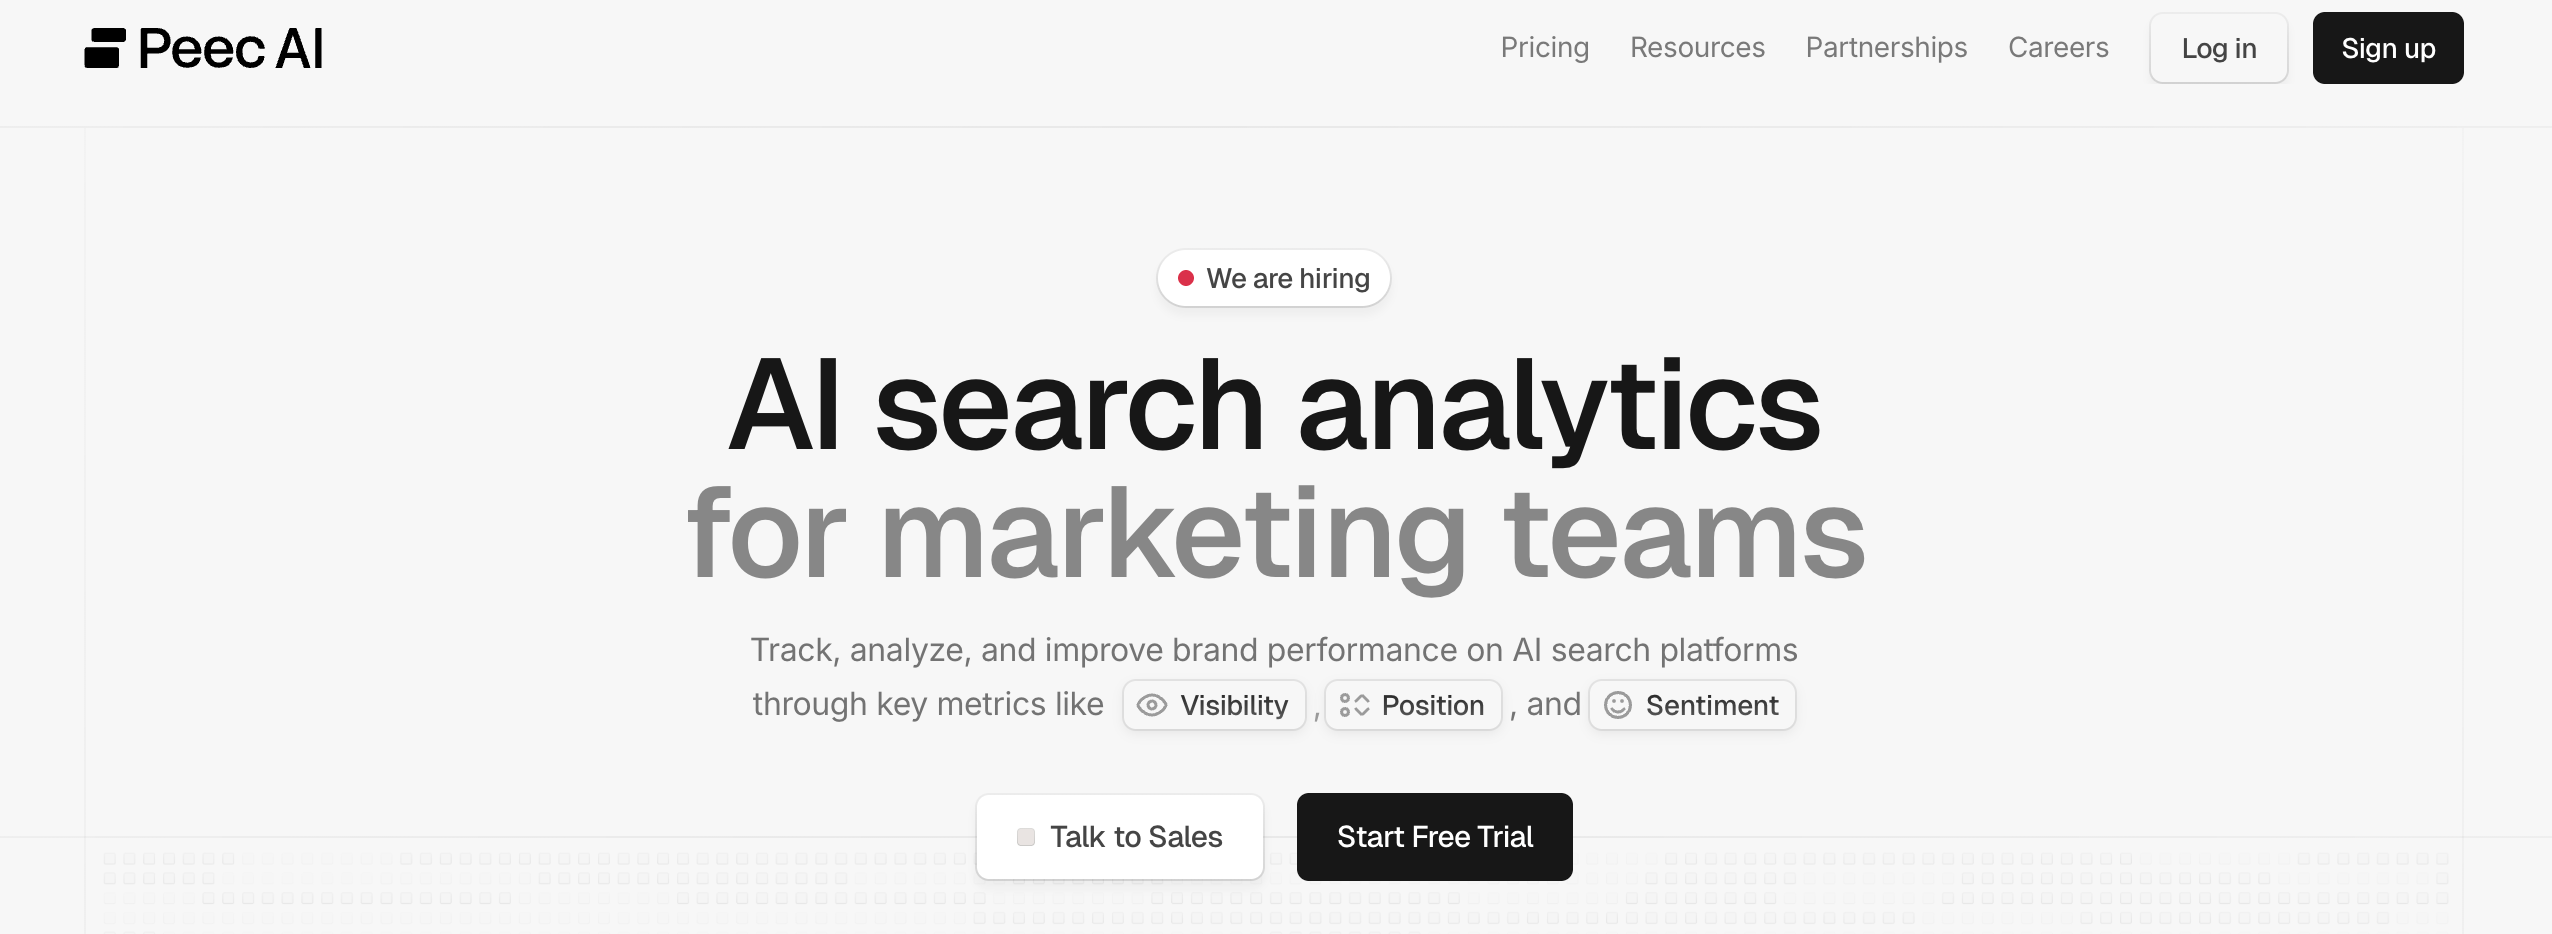
Task: Click the Peec AI logo
Action: point(204,47)
